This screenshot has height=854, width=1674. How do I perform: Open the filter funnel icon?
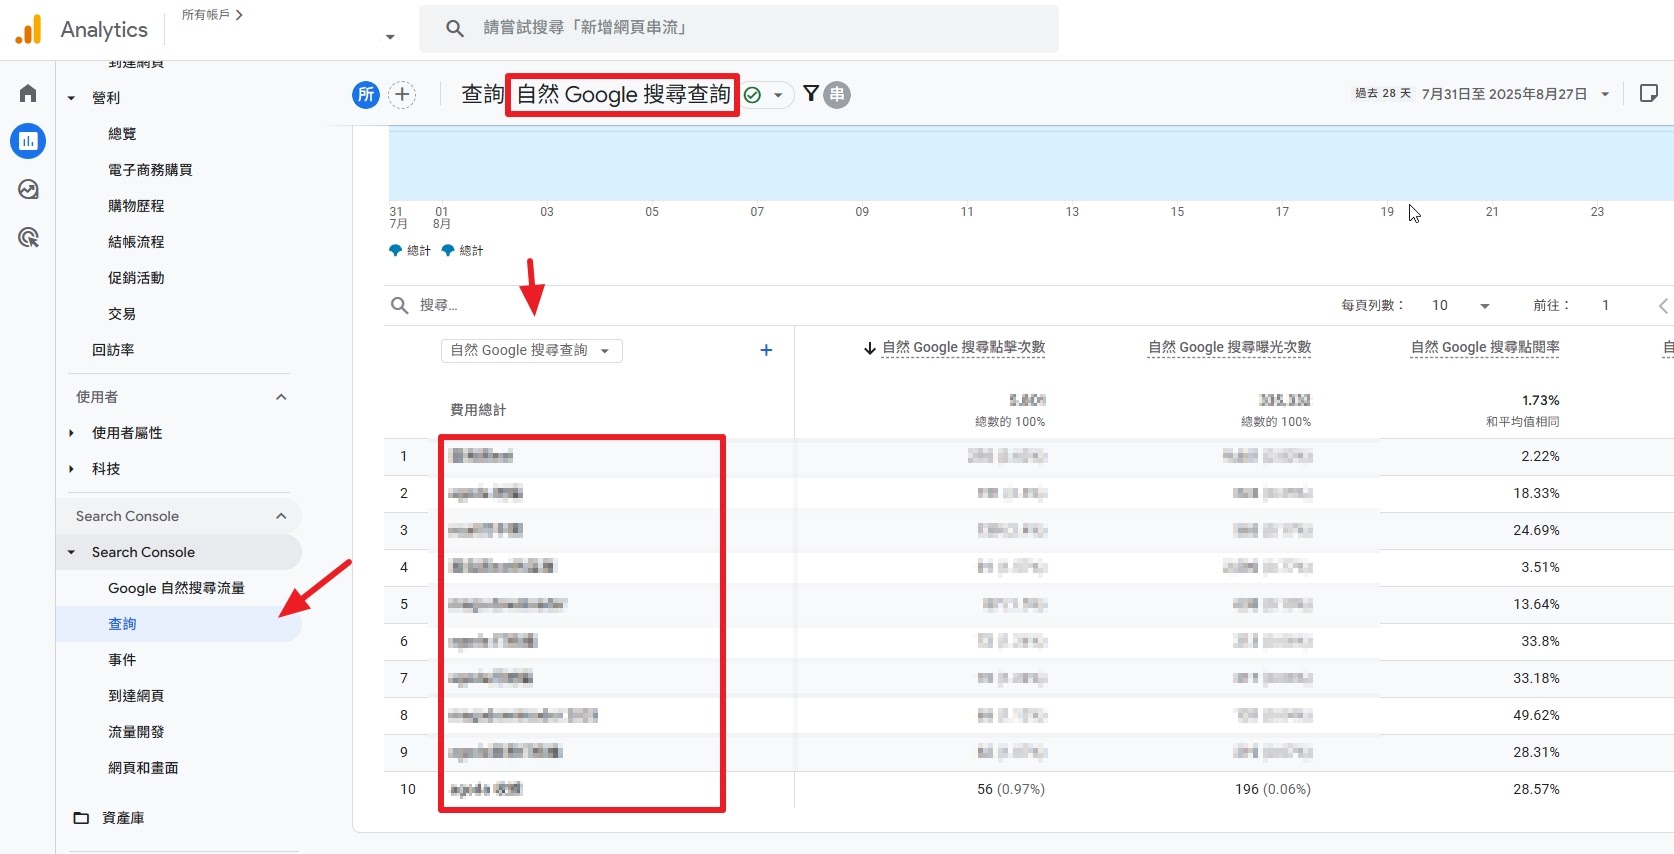[811, 94]
